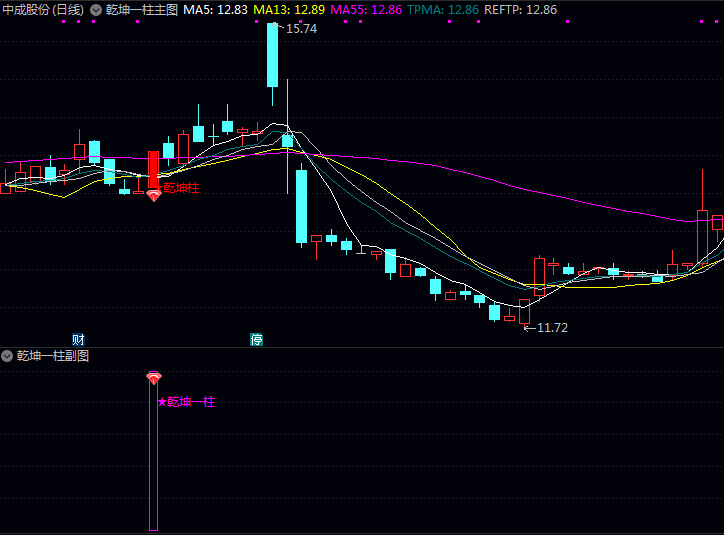Click the red 乾坤柱 signal label

click(x=181, y=187)
